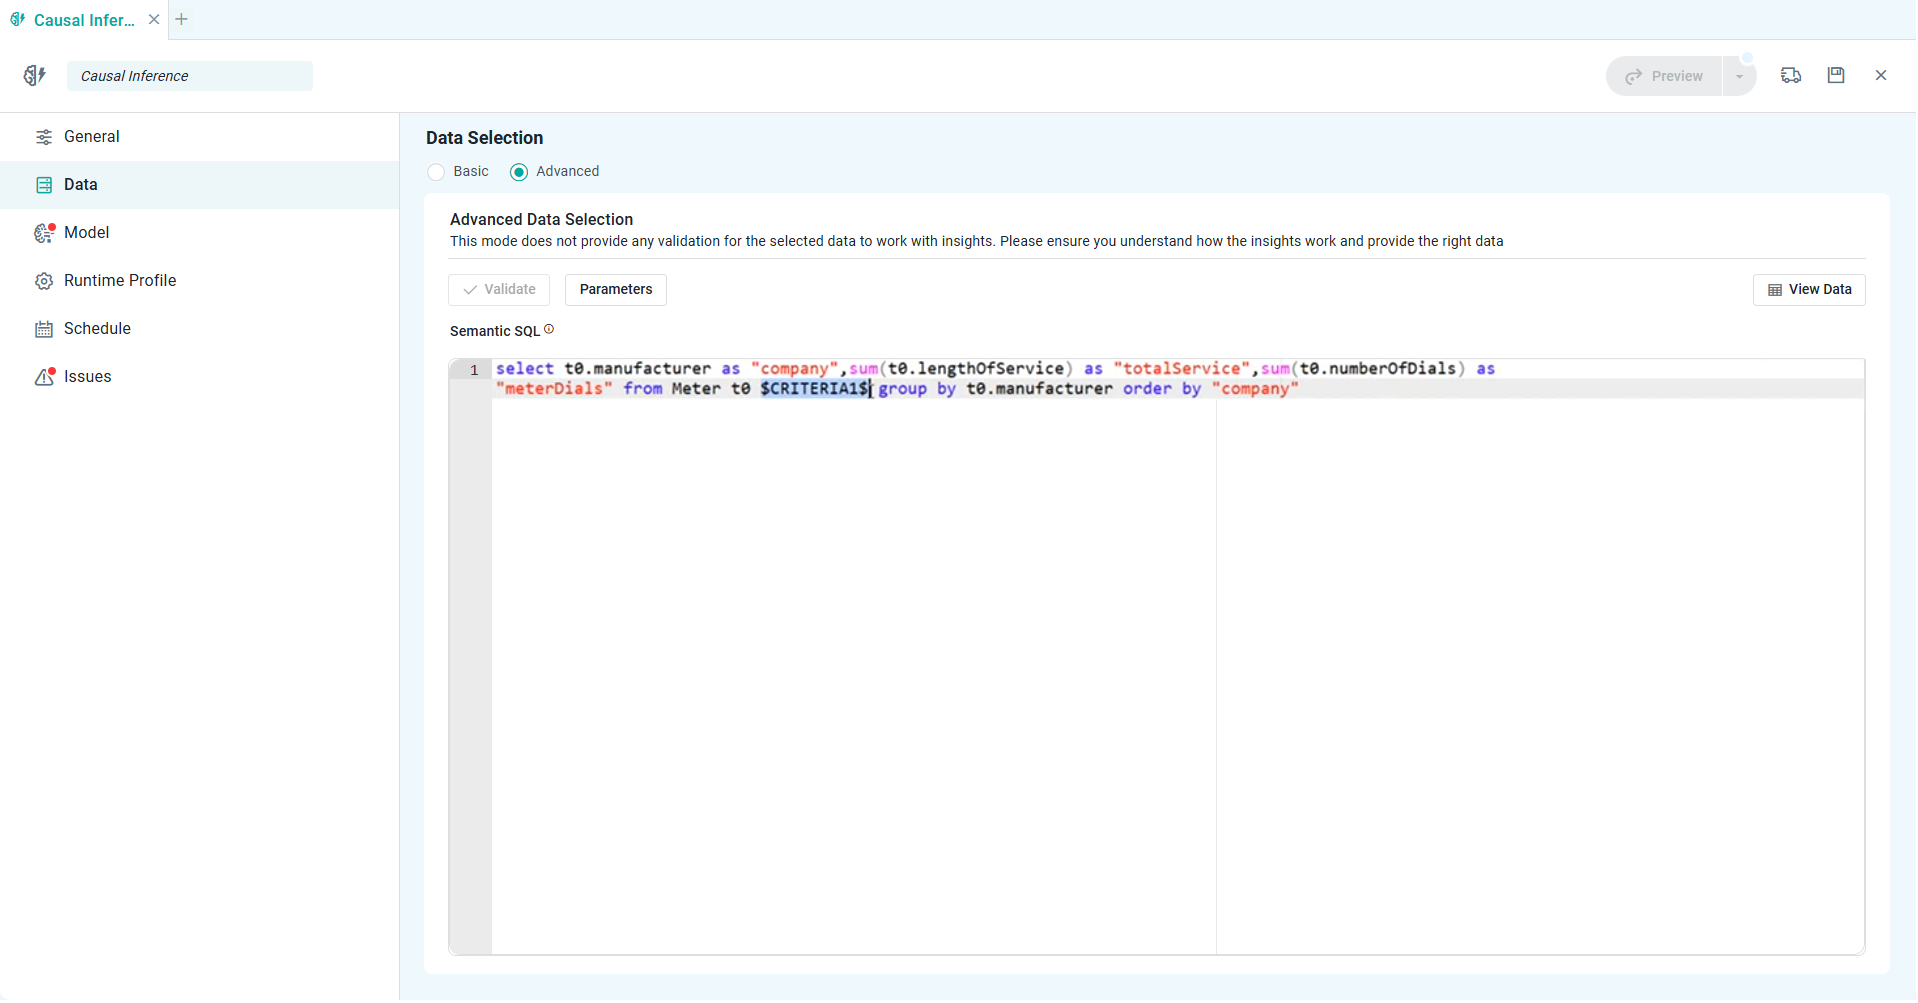Click the save disk icon
The height and width of the screenshot is (1003, 1918).
(x=1836, y=76)
